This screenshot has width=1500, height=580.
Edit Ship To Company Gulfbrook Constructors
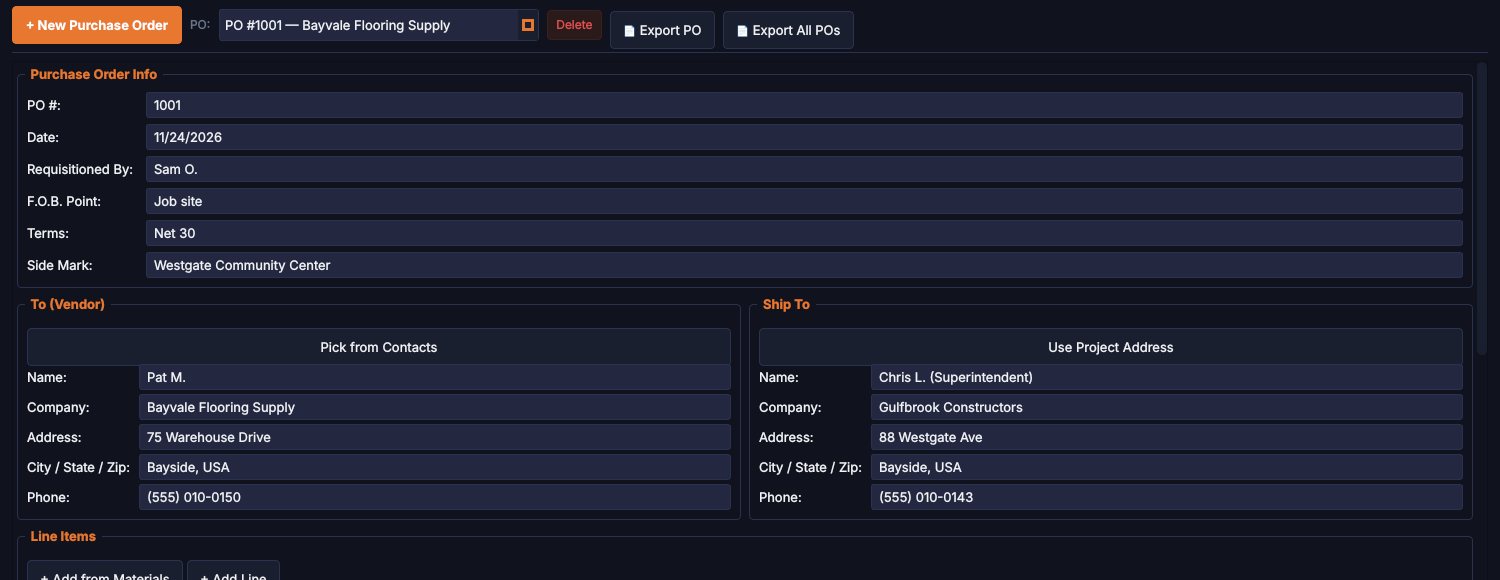click(x=1167, y=407)
